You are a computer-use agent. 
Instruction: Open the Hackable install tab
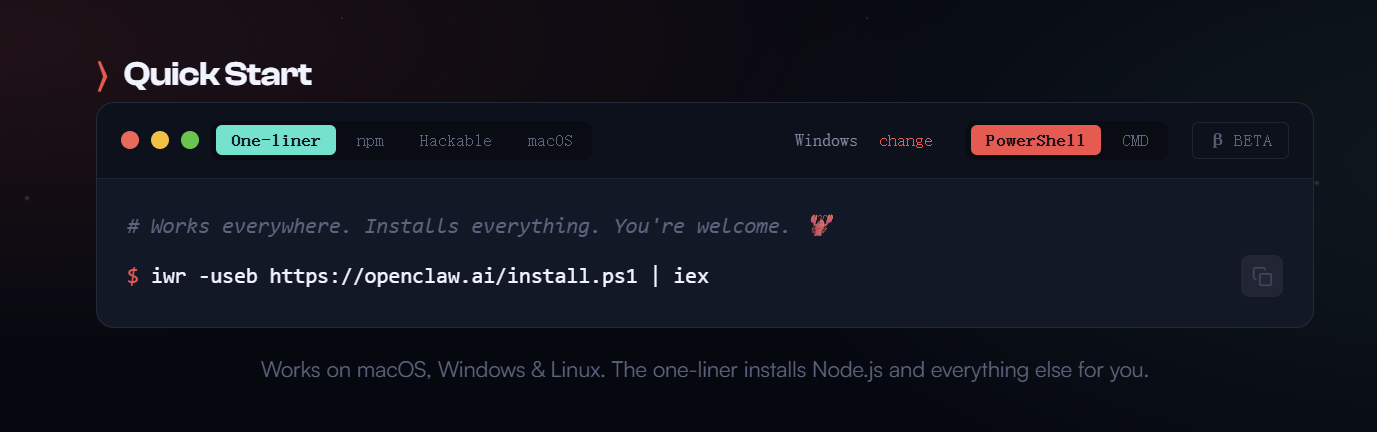click(455, 141)
